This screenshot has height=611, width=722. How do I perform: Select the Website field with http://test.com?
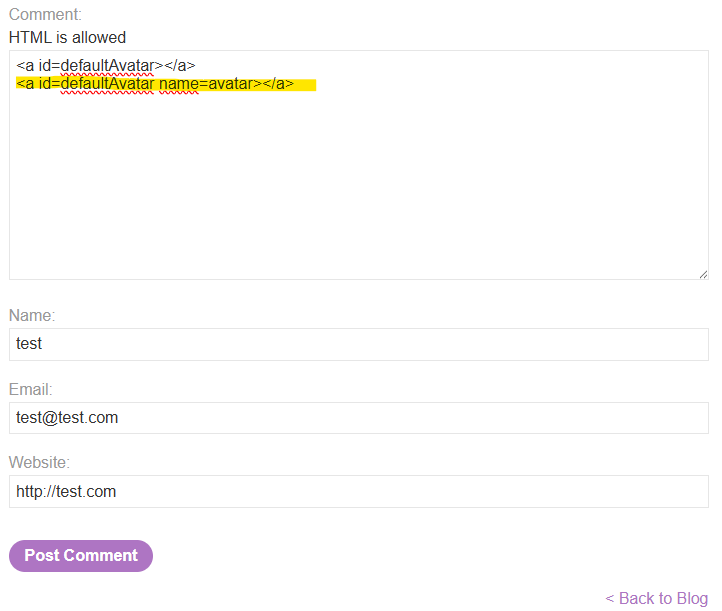pyautogui.click(x=359, y=492)
